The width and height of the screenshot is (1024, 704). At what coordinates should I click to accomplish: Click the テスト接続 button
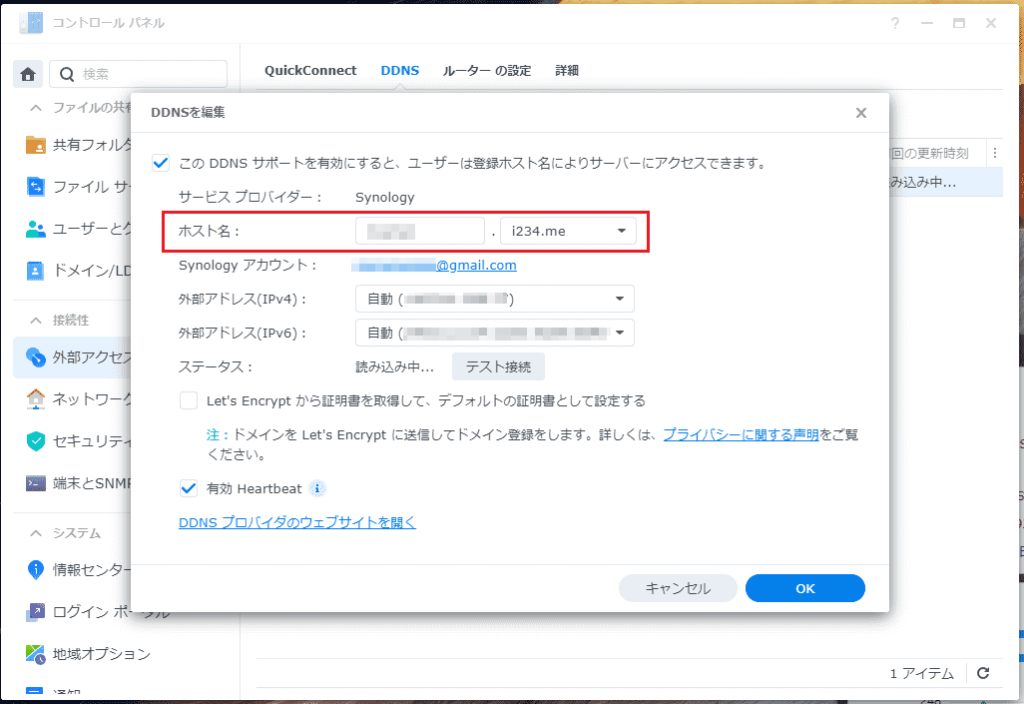click(498, 366)
